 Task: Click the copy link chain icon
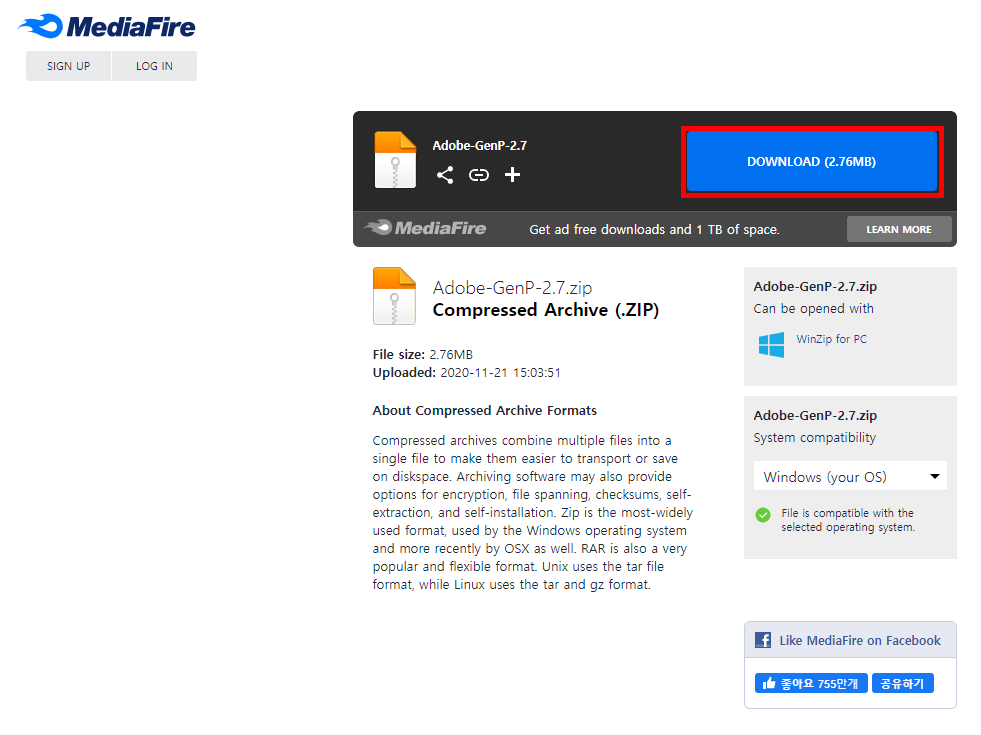pyautogui.click(x=479, y=175)
